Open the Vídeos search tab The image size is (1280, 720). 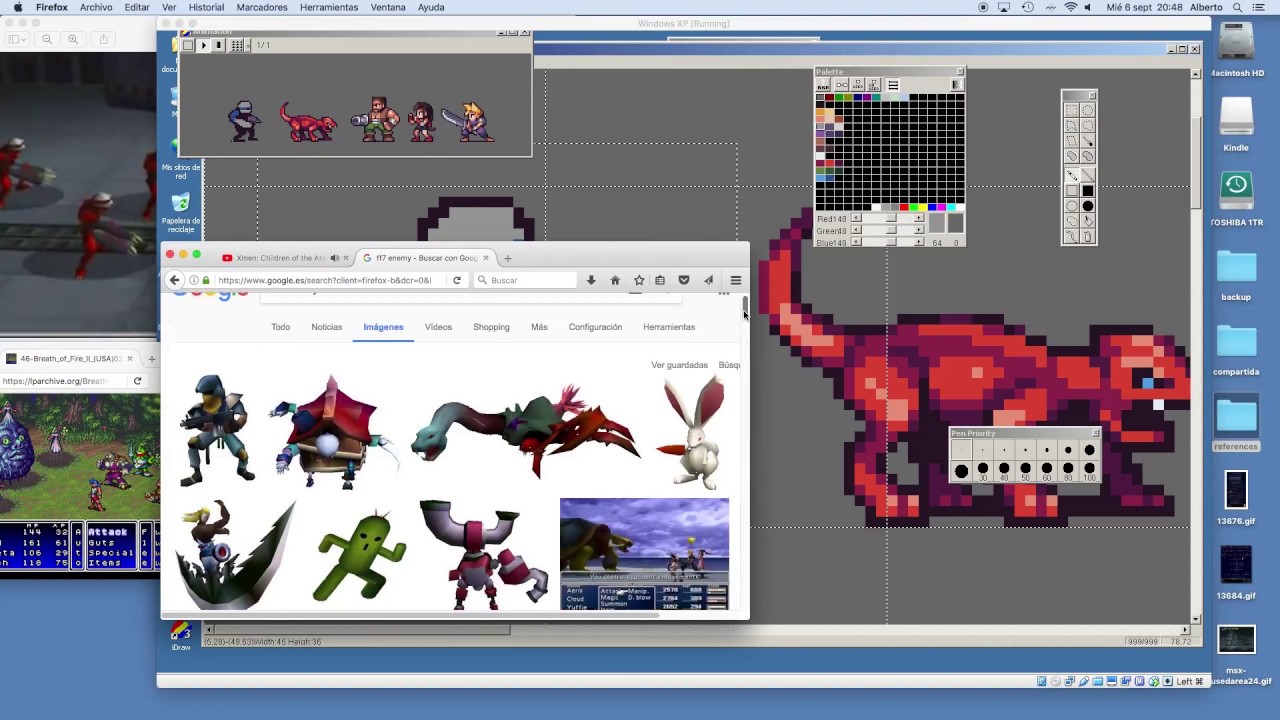point(438,327)
